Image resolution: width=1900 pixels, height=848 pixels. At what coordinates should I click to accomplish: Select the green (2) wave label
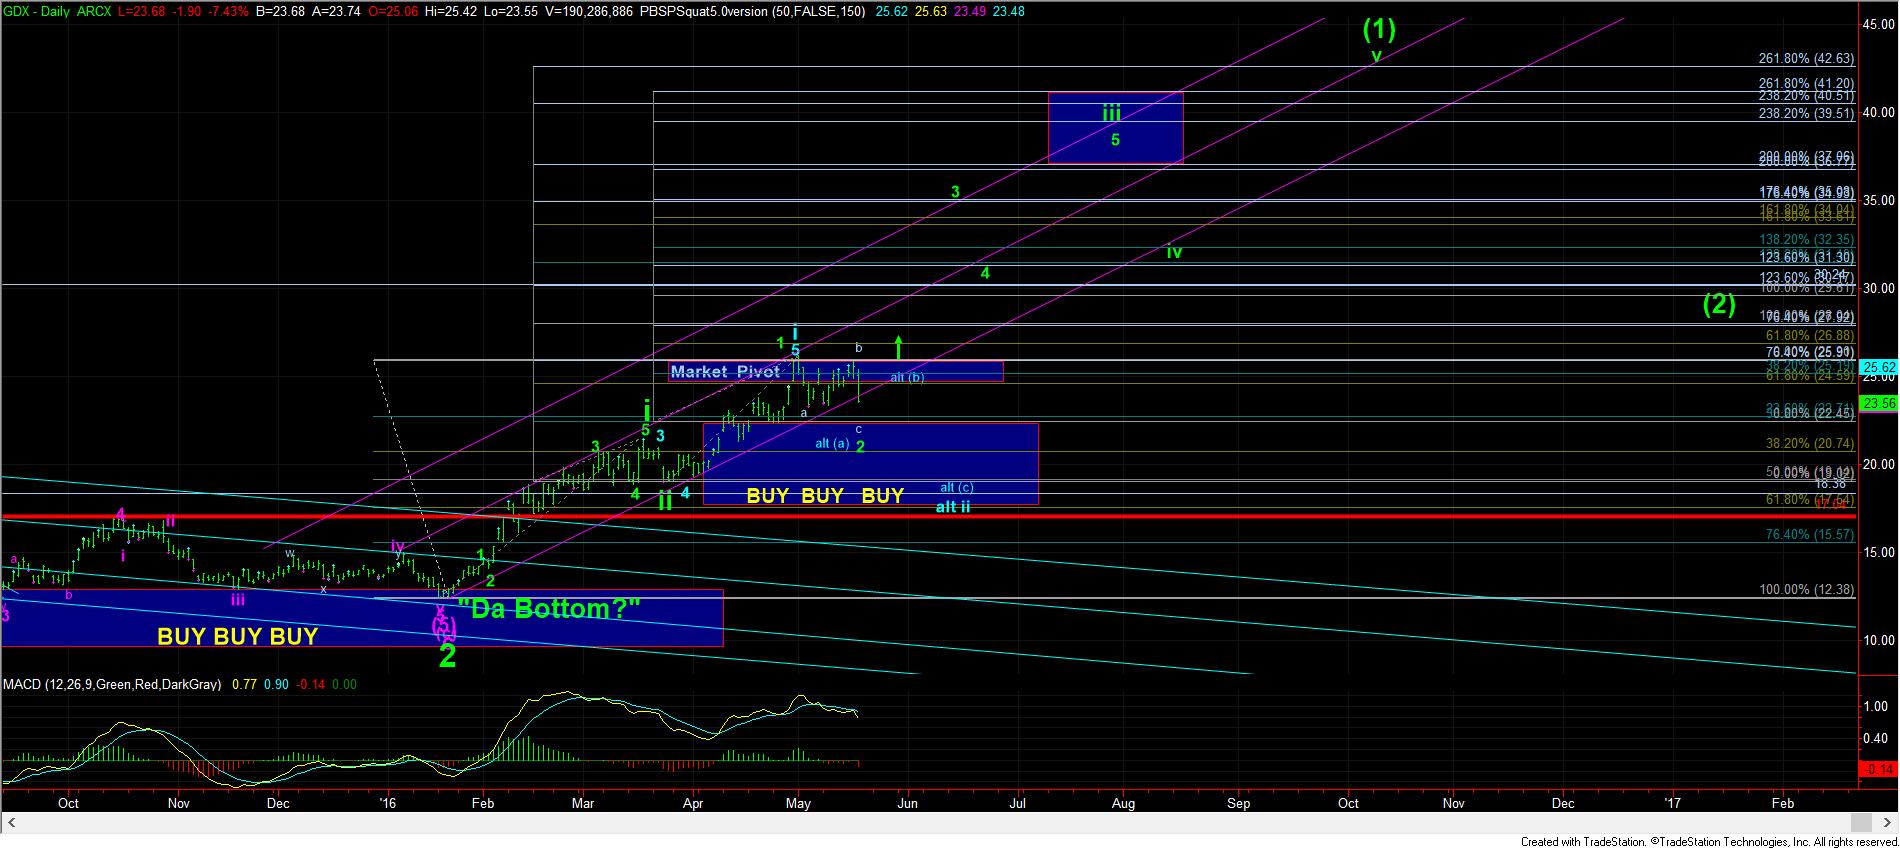point(1719,304)
